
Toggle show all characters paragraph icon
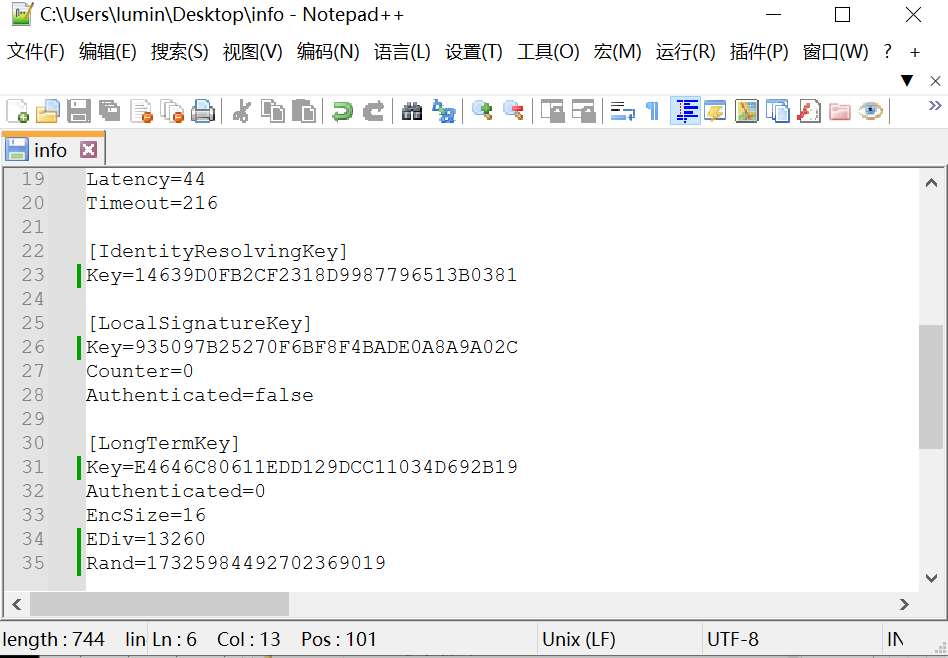pyautogui.click(x=651, y=111)
